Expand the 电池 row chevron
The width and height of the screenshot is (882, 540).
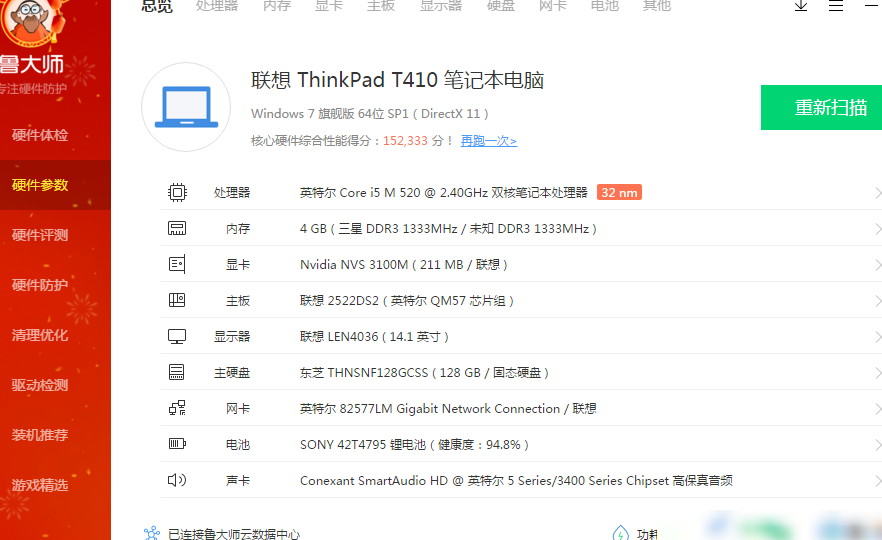878,445
